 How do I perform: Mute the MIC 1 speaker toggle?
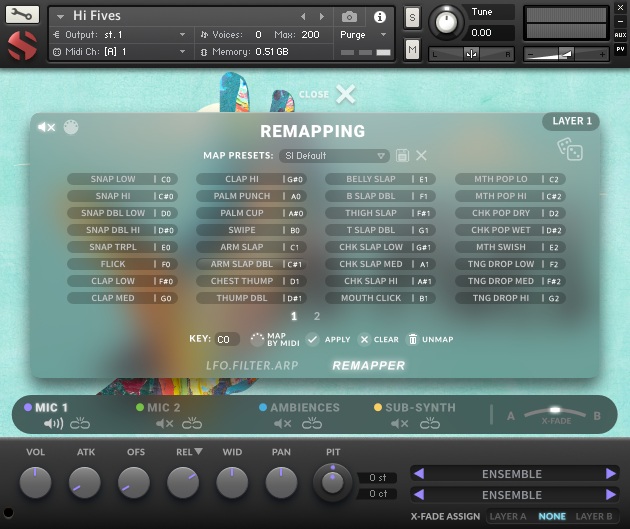53,423
